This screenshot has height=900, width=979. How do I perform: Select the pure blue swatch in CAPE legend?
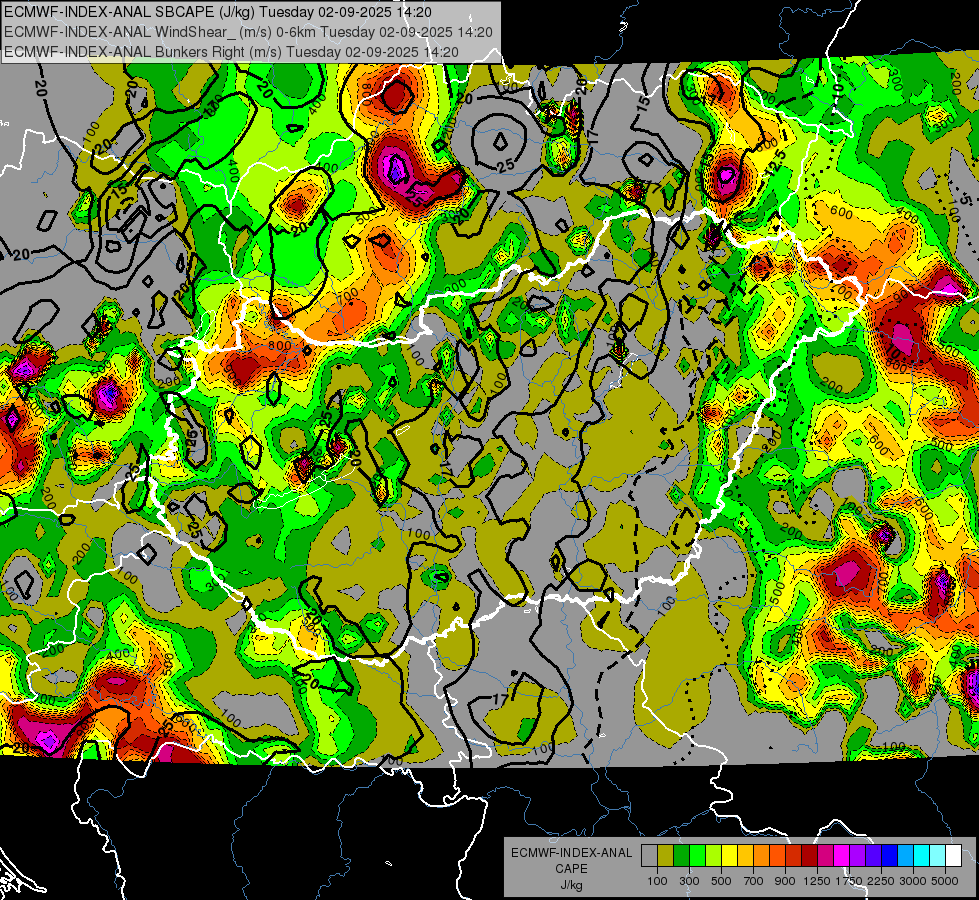click(890, 855)
